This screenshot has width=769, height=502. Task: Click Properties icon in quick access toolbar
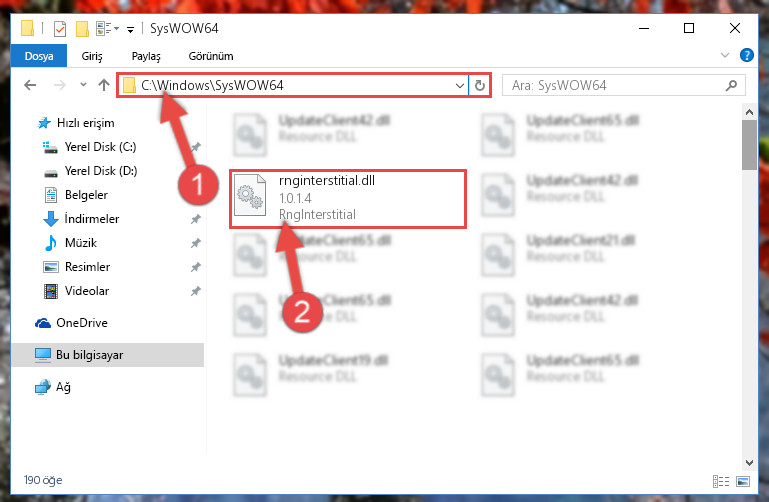click(x=60, y=29)
